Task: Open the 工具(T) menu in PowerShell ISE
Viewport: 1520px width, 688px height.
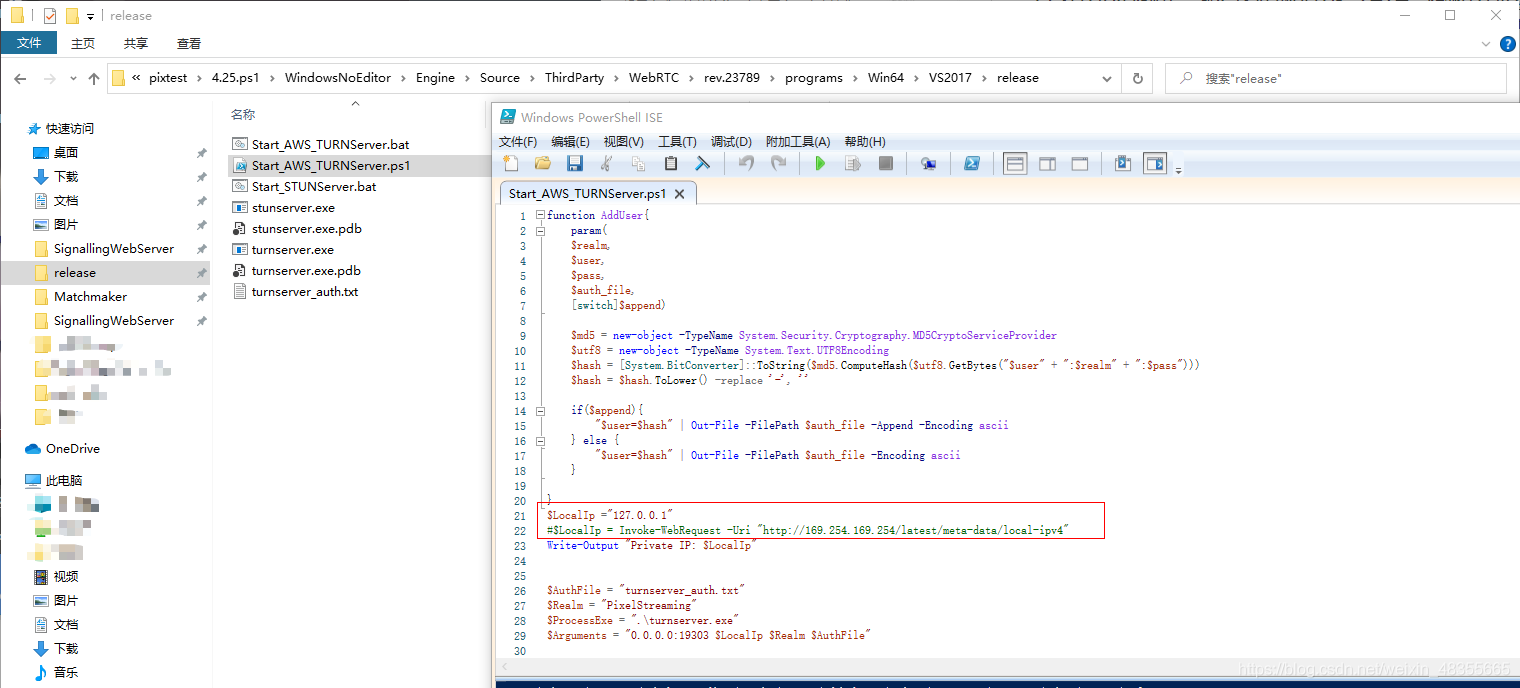Action: pyautogui.click(x=677, y=141)
